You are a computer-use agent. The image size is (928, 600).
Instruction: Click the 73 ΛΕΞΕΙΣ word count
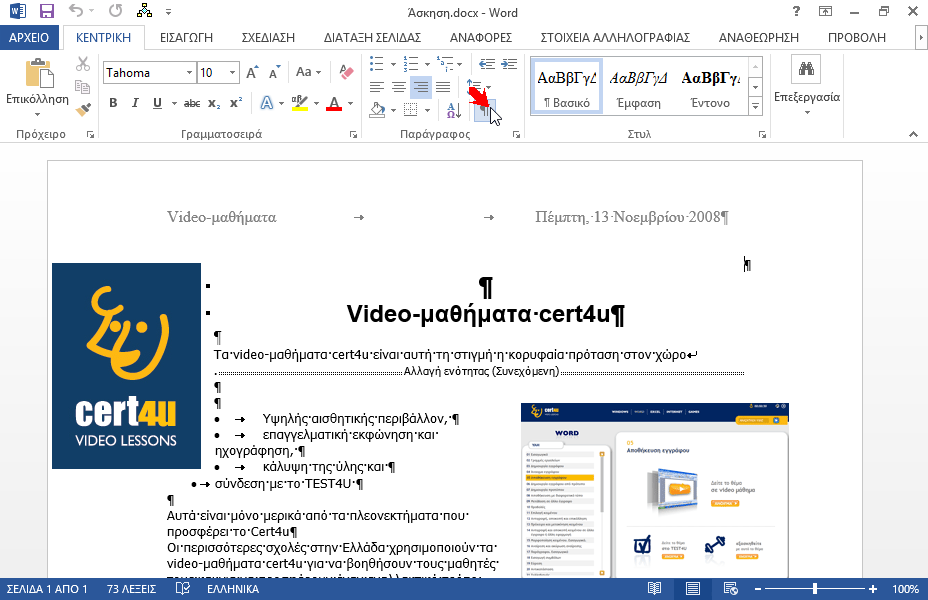131,589
